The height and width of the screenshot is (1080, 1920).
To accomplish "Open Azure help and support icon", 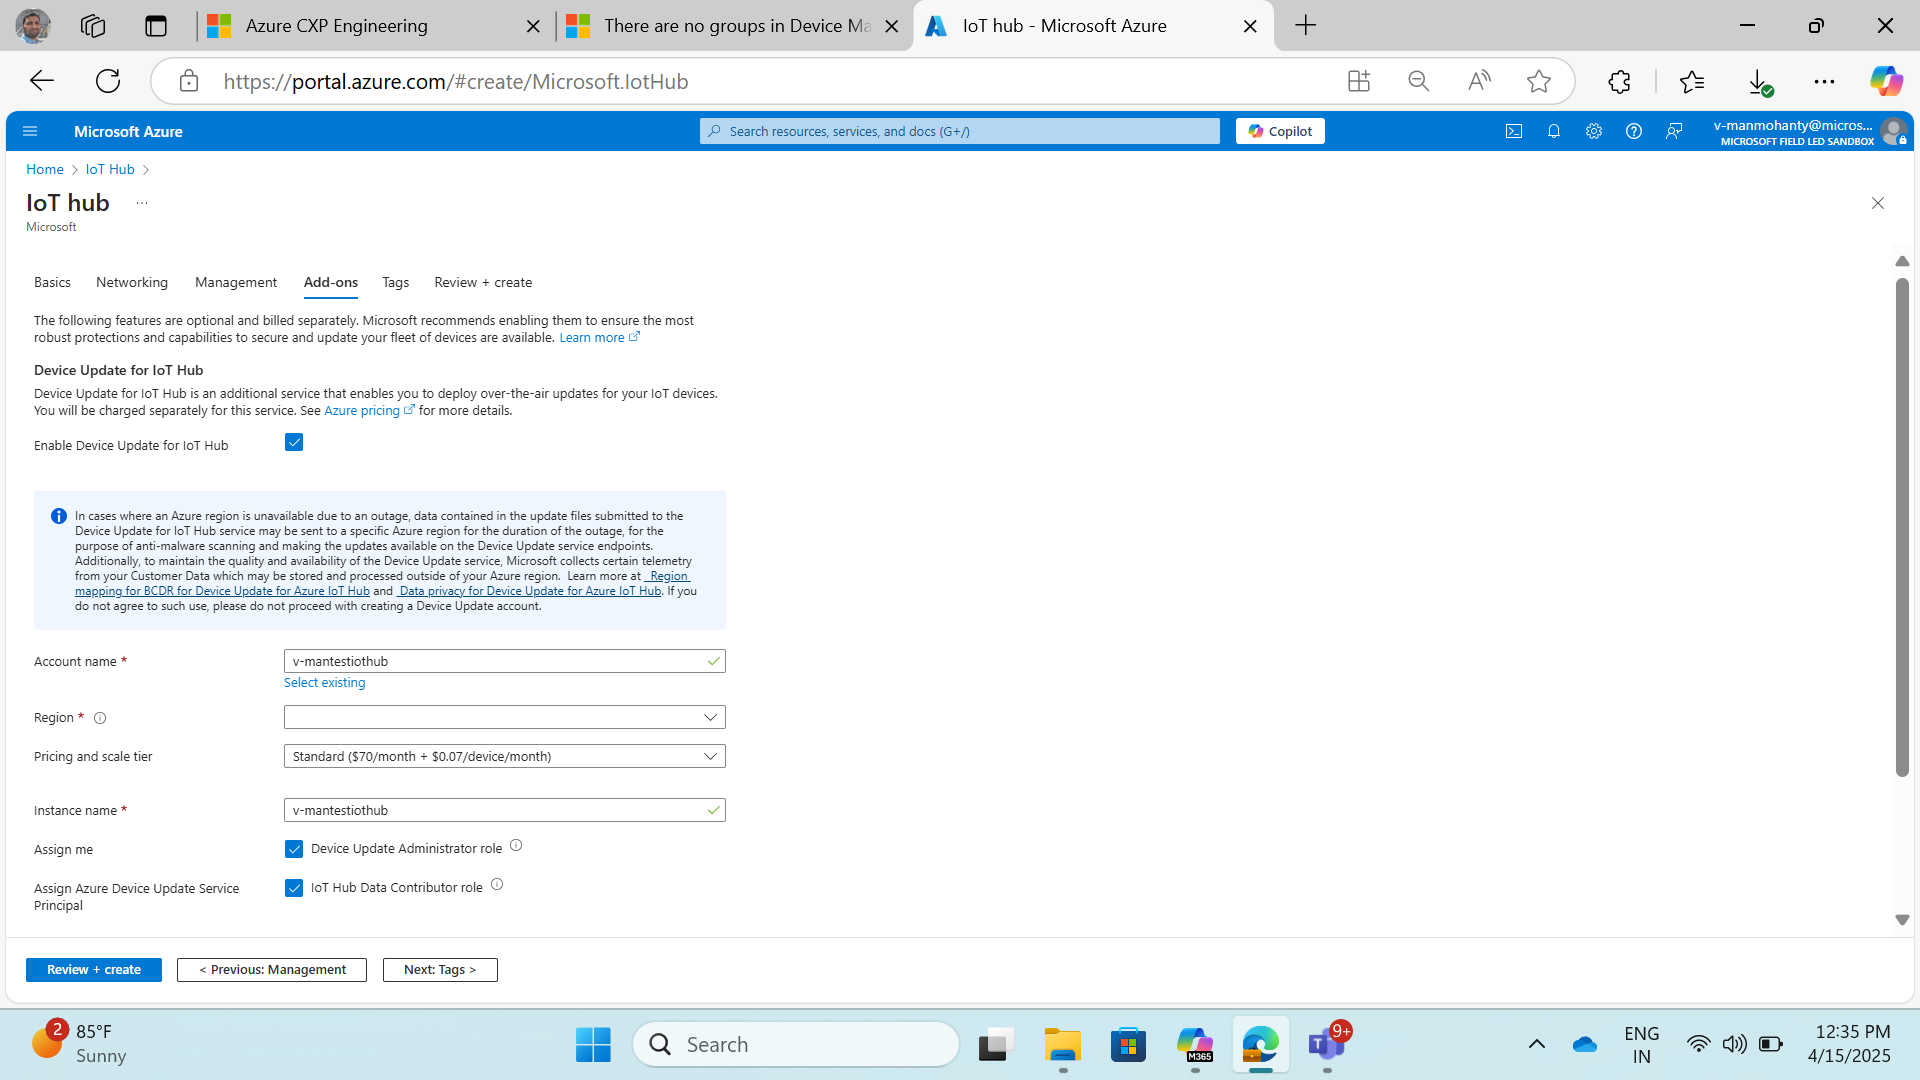I will [x=1634, y=131].
